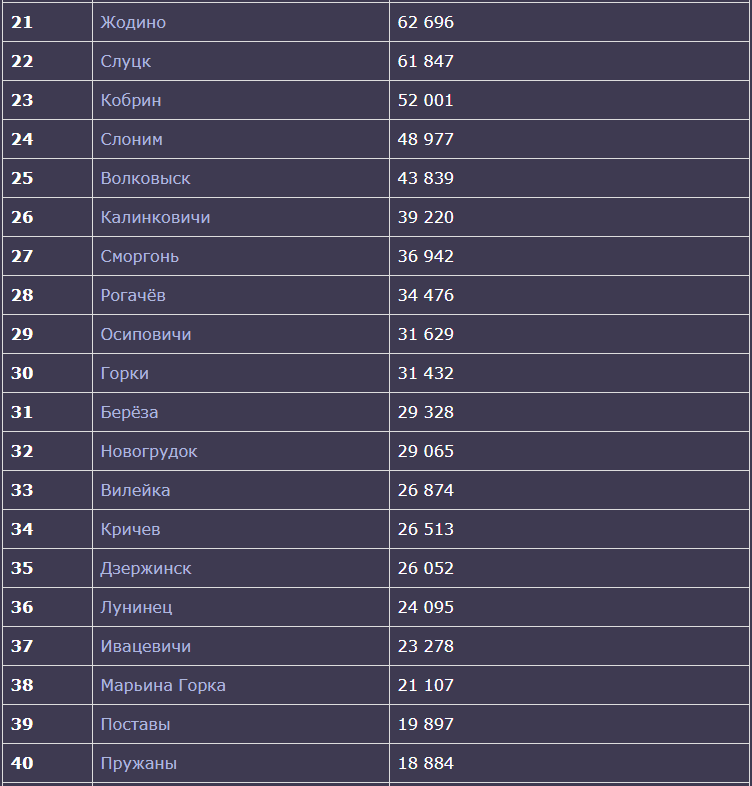Click the Слуцк link
The image size is (752, 786).
pyautogui.click(x=125, y=62)
